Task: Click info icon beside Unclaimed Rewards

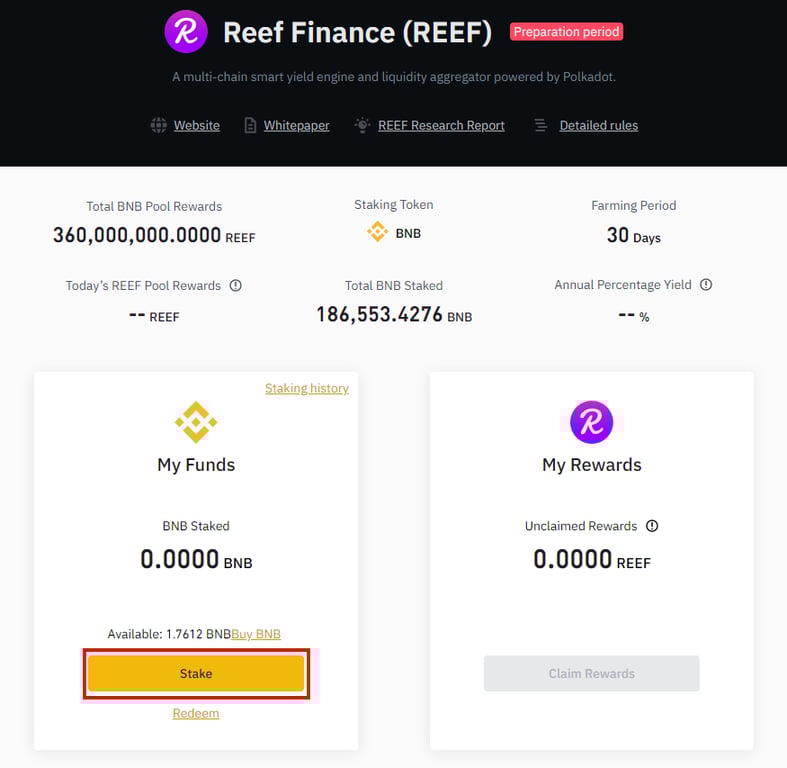Action: point(651,526)
